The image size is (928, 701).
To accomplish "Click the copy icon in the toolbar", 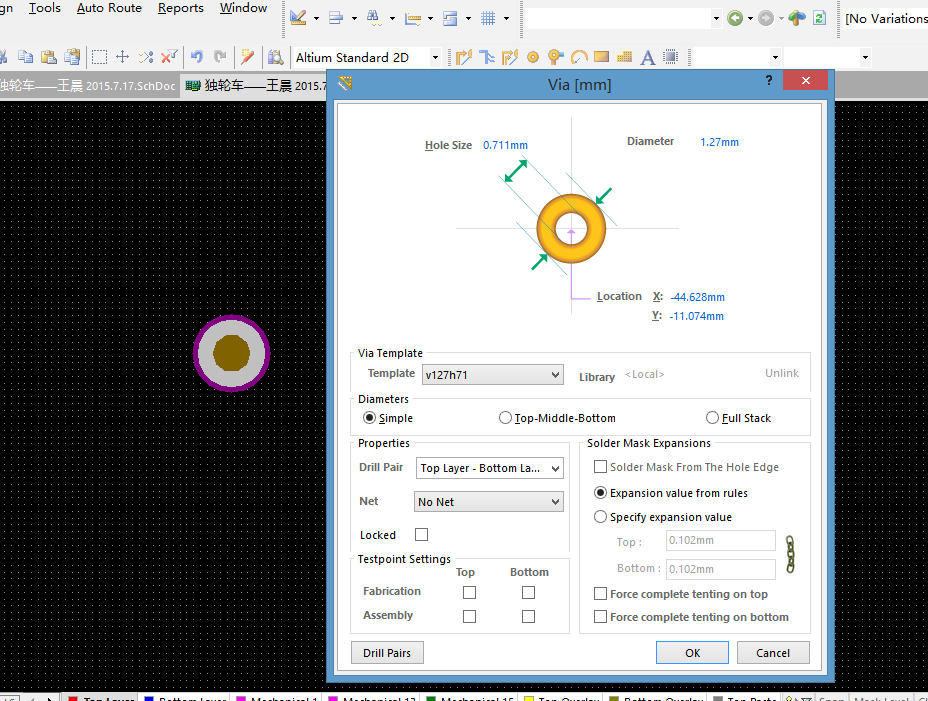I will (x=25, y=57).
